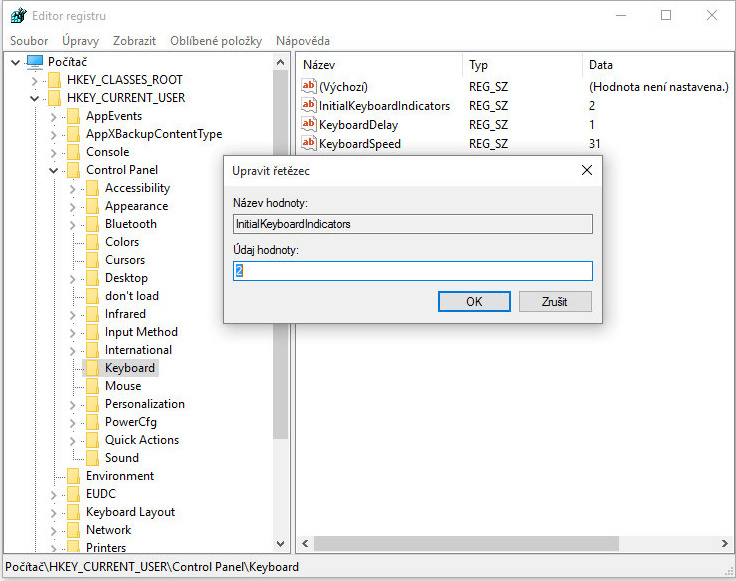Viewport: 736px width, 581px height.
Task: Expand the Quick Actions subkey
Action: [x=72, y=441]
